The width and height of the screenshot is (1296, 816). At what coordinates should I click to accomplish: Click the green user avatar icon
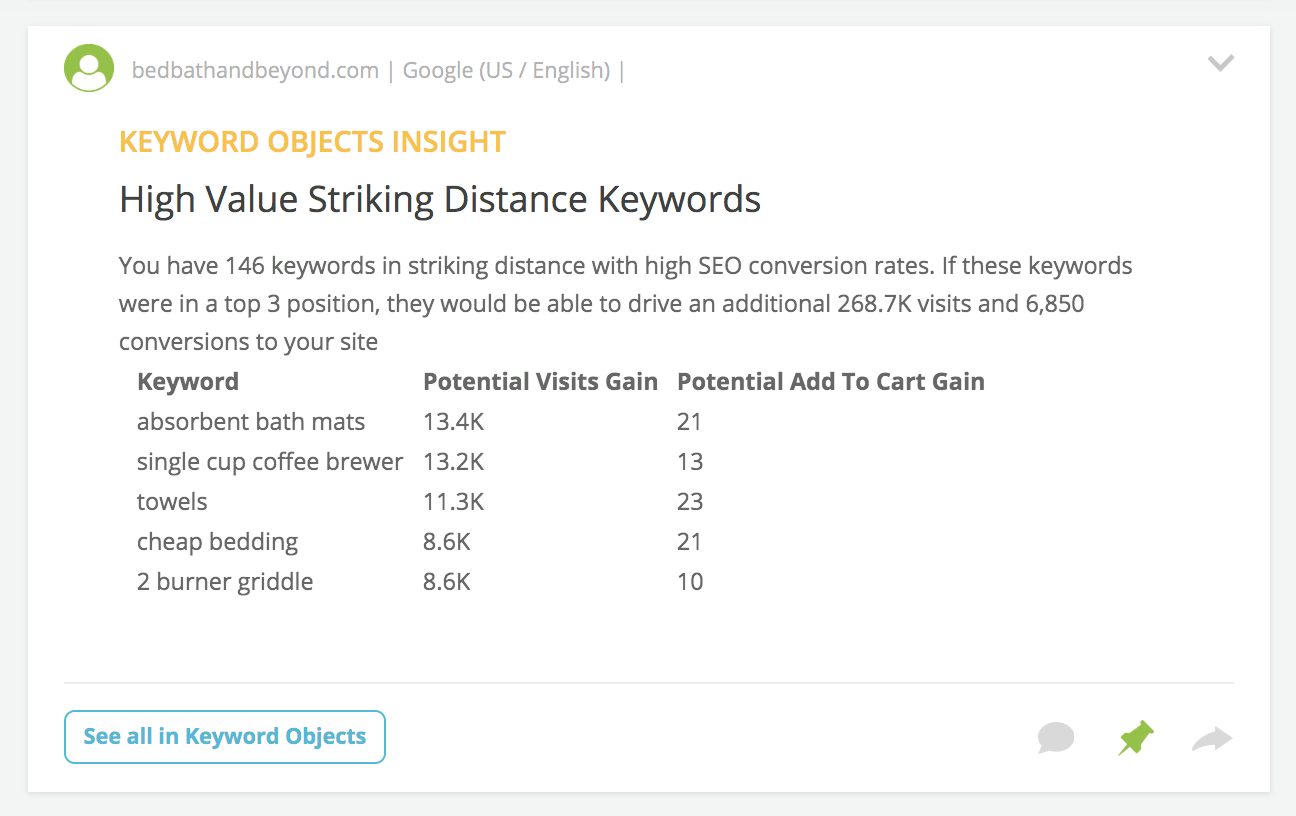[89, 68]
